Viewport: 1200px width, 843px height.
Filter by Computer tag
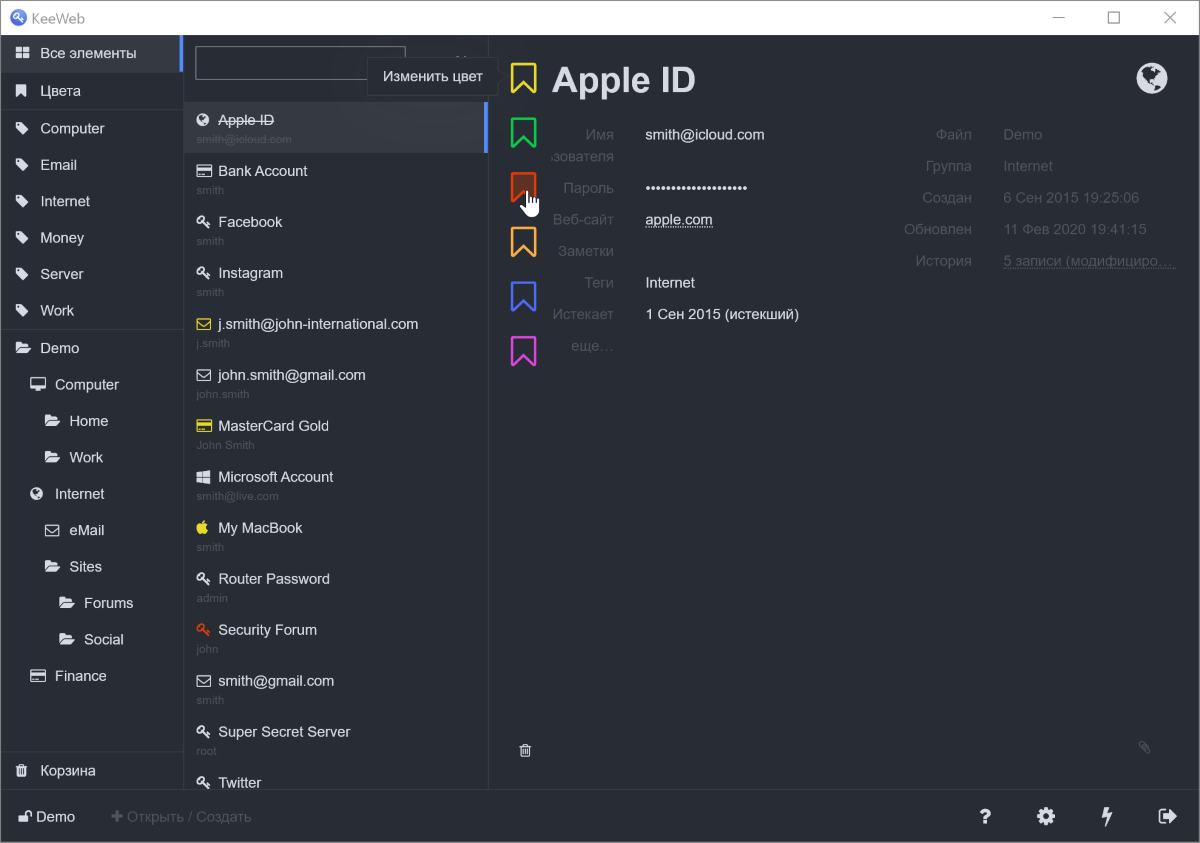pyautogui.click(x=91, y=128)
